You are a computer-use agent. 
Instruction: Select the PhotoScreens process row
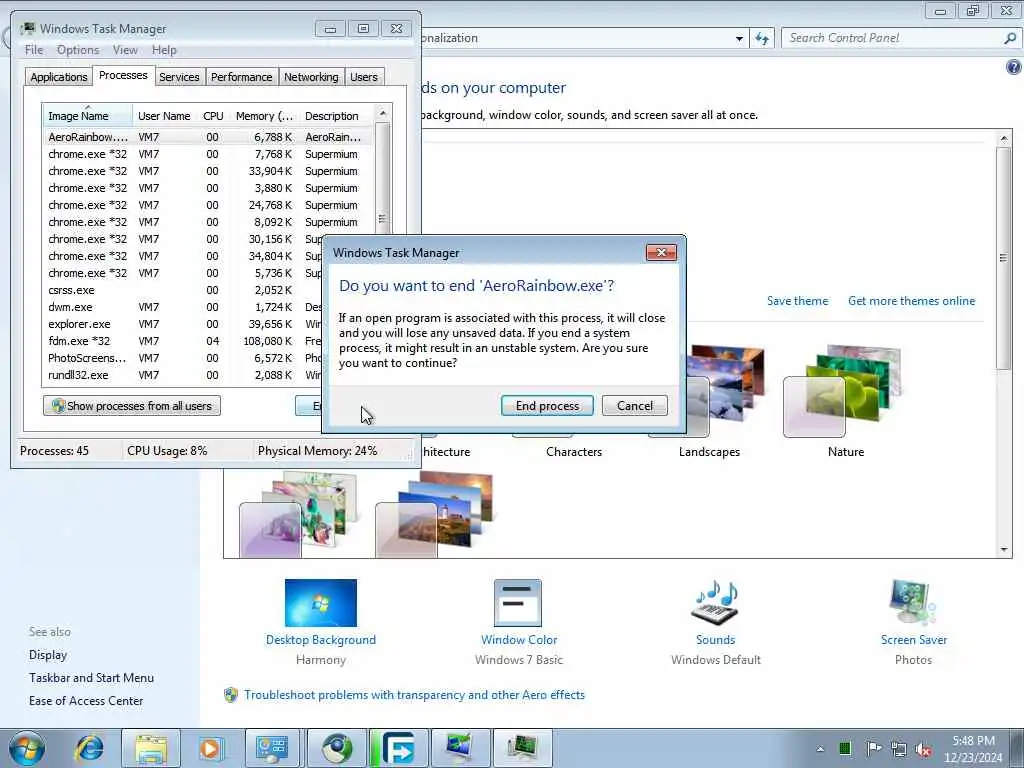click(183, 358)
